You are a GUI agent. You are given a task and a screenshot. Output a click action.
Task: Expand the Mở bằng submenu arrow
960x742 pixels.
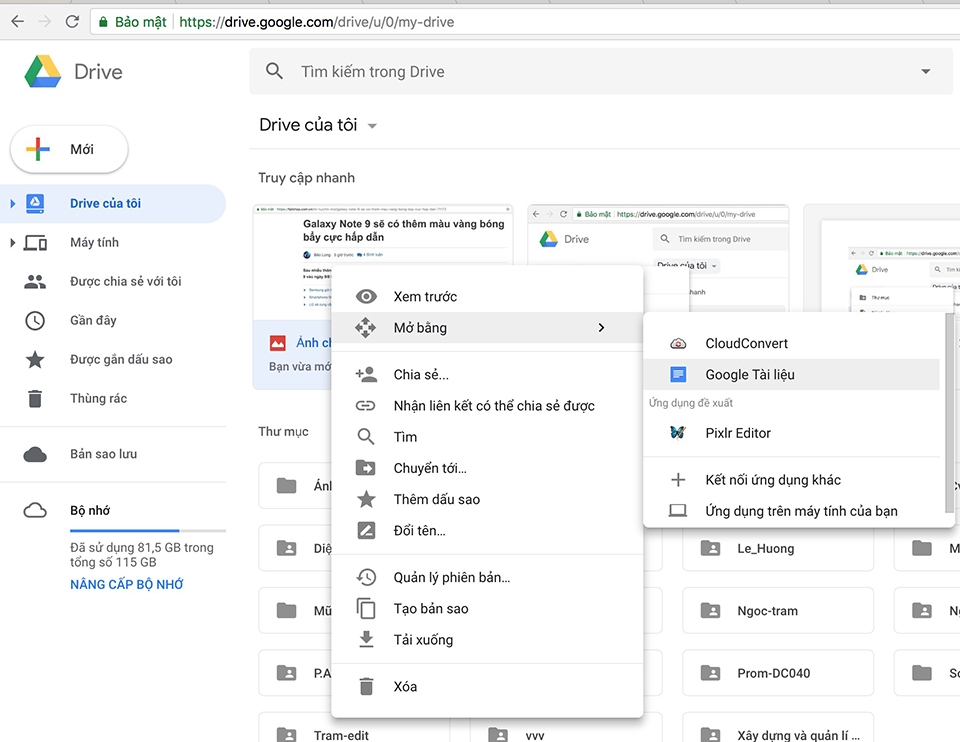(x=601, y=327)
